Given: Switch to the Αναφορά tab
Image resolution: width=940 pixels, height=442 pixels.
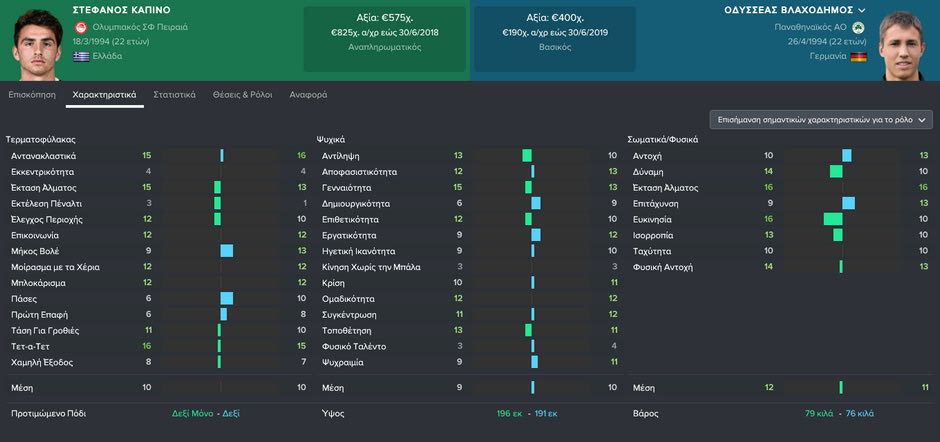Looking at the screenshot, I should point(308,95).
